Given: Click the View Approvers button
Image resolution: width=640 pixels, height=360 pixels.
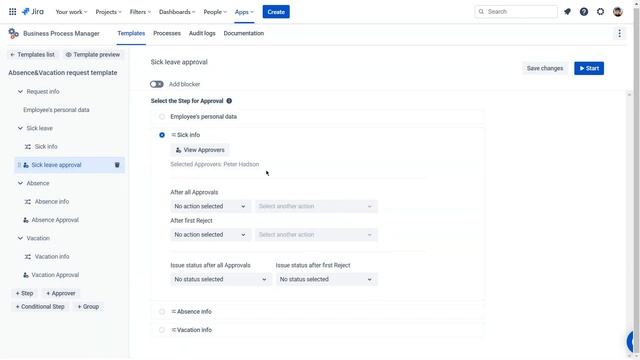Looking at the screenshot, I should [200, 150].
